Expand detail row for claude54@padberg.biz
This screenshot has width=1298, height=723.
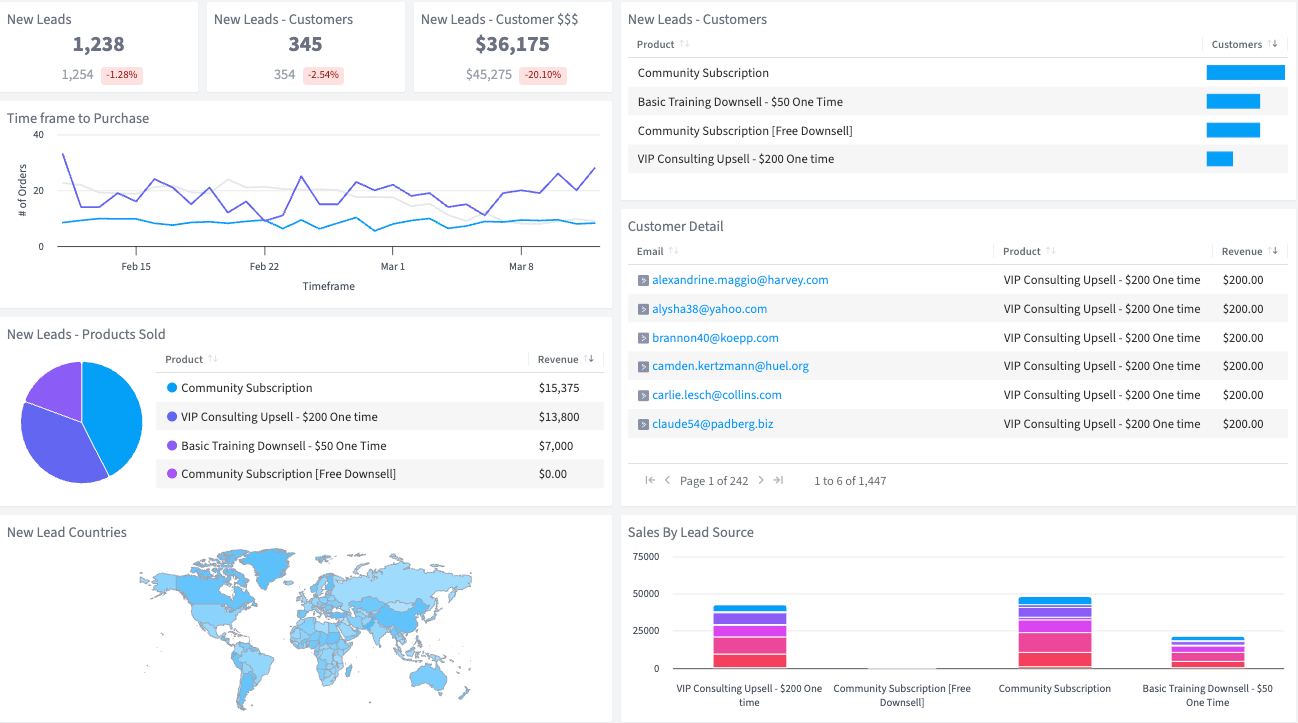click(643, 425)
